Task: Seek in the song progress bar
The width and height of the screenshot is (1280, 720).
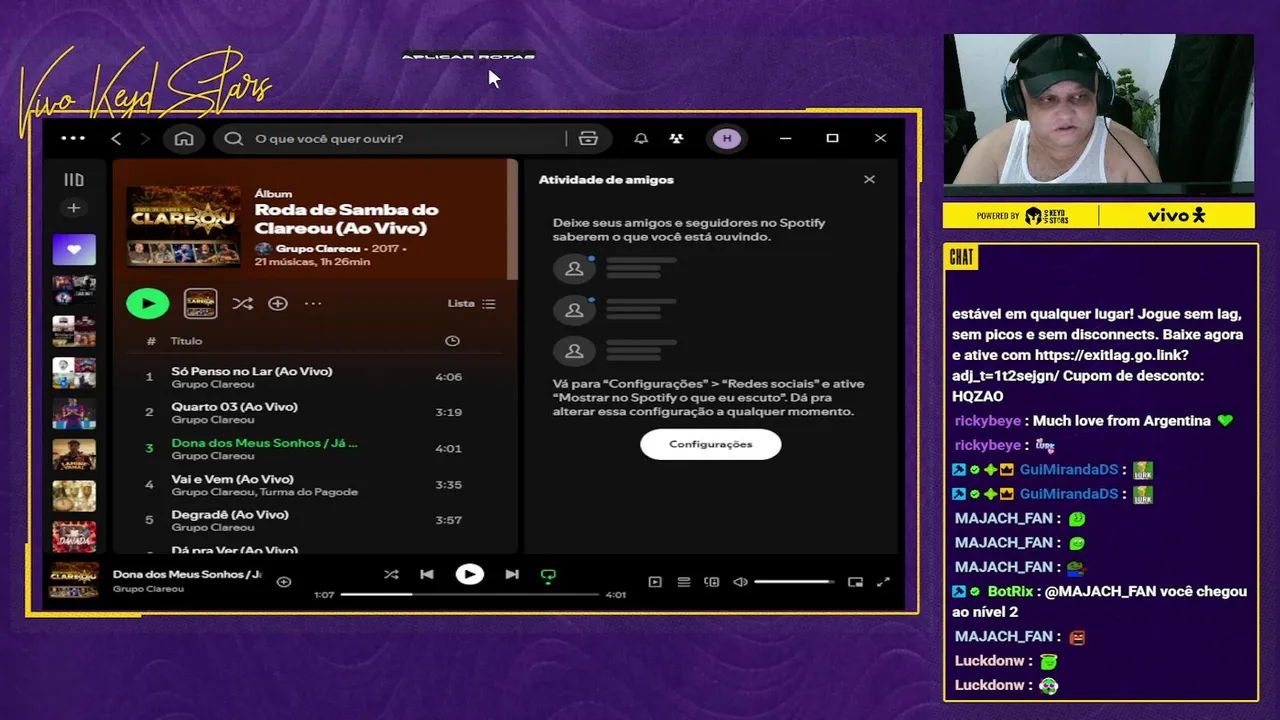Action: click(x=470, y=594)
